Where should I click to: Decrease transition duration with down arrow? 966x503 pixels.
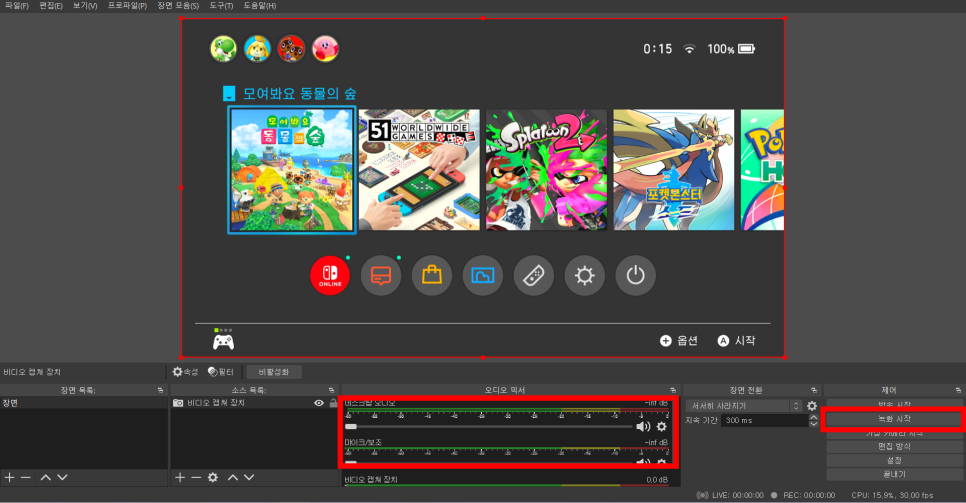tap(813, 424)
